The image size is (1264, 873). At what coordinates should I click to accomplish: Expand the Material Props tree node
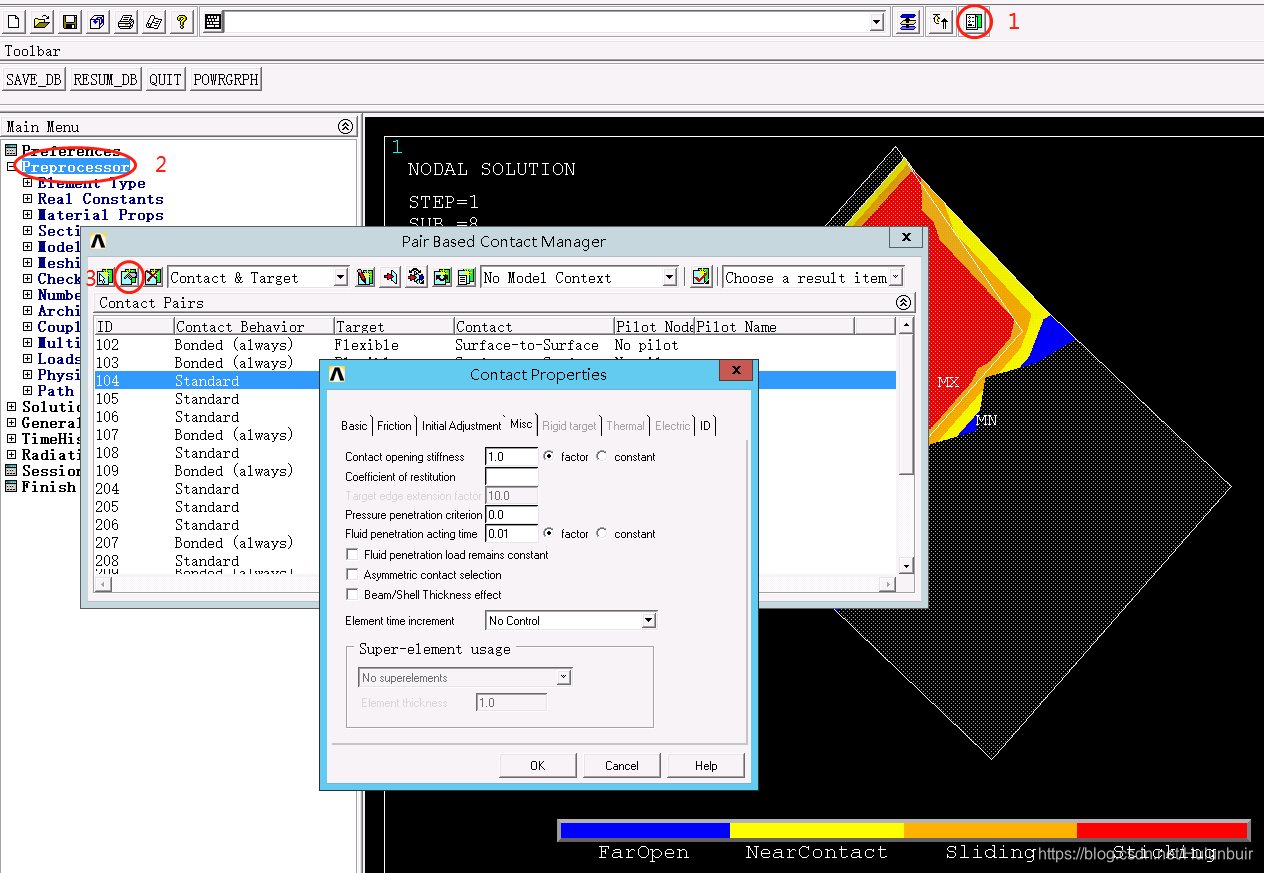(x=28, y=215)
